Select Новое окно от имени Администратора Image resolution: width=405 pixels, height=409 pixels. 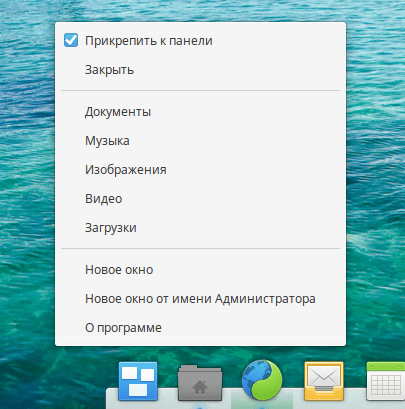200,299
